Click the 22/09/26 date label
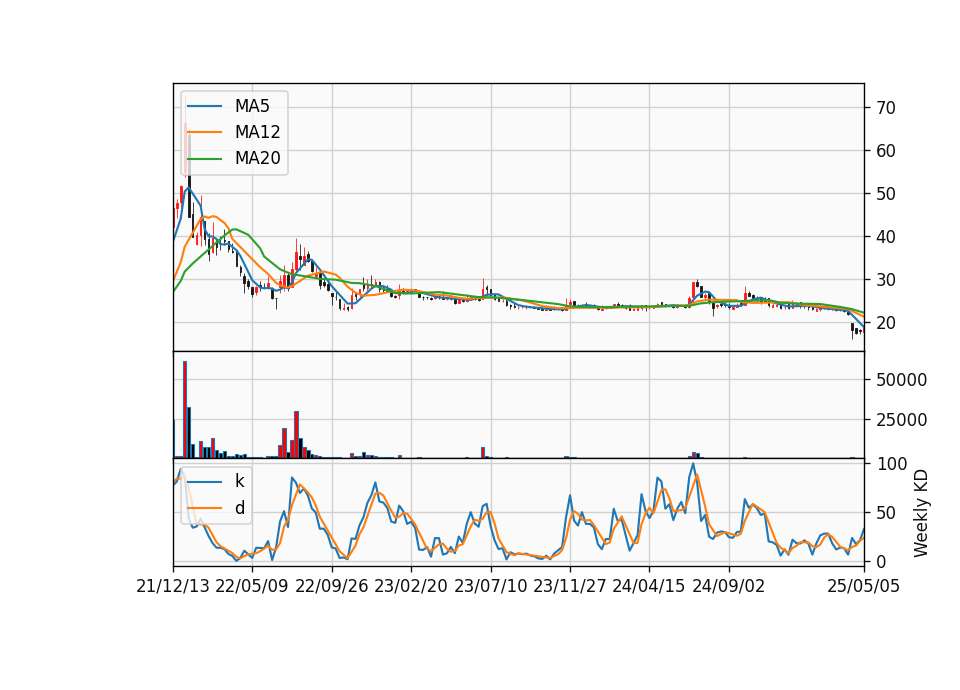 332,586
